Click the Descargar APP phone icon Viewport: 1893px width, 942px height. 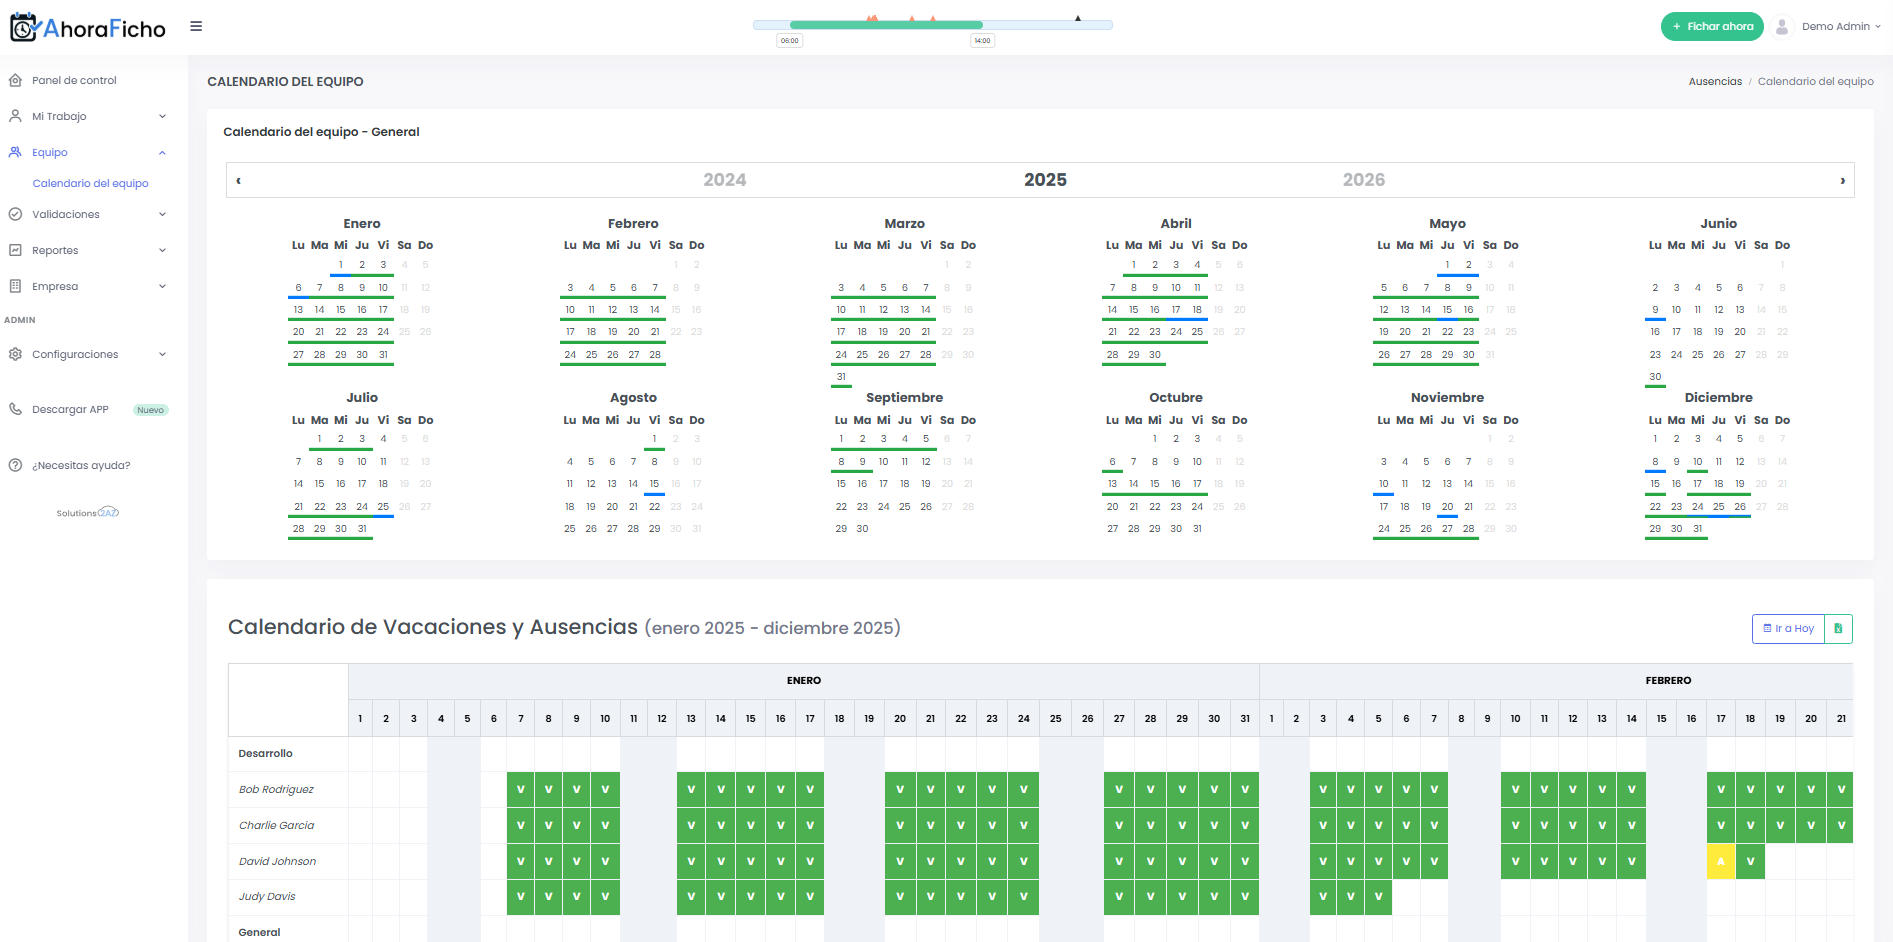pos(15,409)
